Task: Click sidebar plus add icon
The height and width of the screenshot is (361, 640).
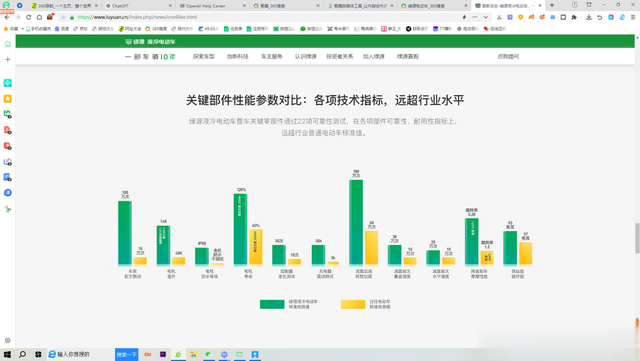Action: coord(8,60)
